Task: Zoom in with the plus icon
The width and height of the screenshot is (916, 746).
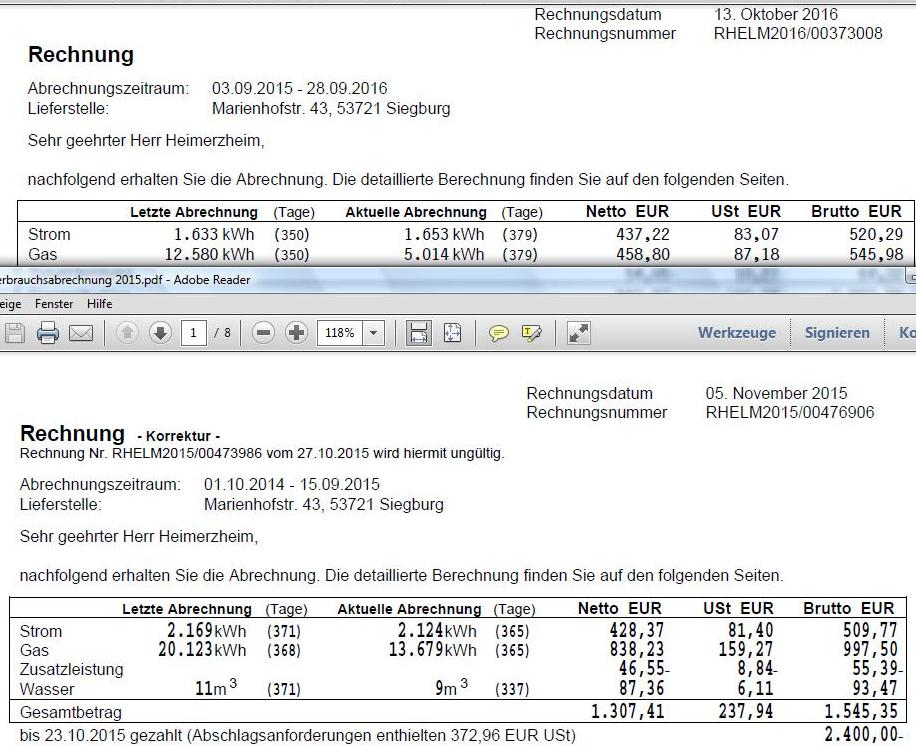Action: point(297,333)
